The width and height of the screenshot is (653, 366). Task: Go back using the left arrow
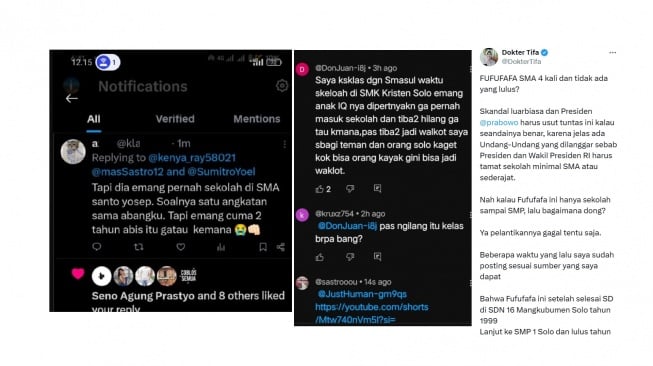tap(72, 99)
